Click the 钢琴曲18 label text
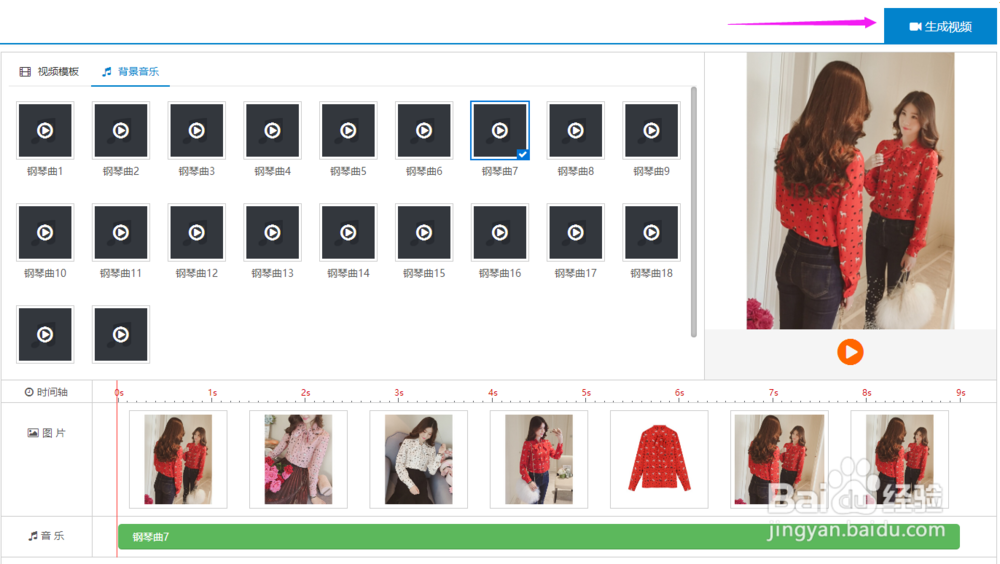Viewport: 1000px width, 564px height. pos(651,273)
